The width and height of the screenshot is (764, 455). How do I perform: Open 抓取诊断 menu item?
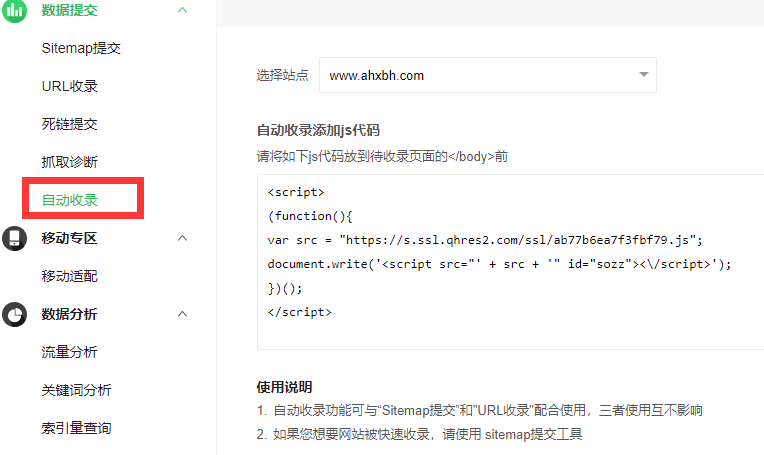[70, 162]
